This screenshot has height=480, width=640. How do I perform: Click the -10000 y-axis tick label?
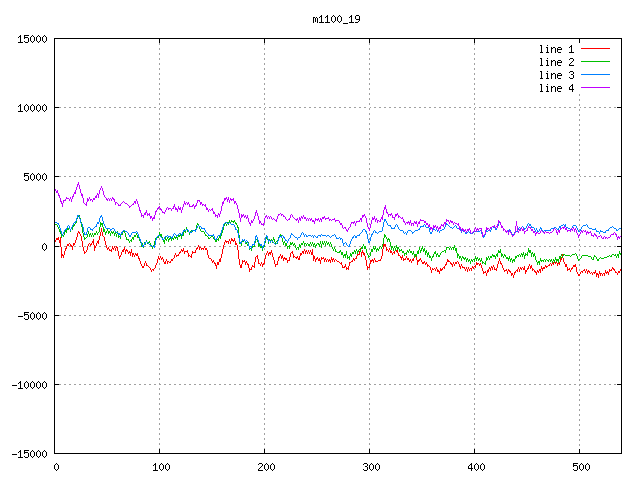(29, 384)
